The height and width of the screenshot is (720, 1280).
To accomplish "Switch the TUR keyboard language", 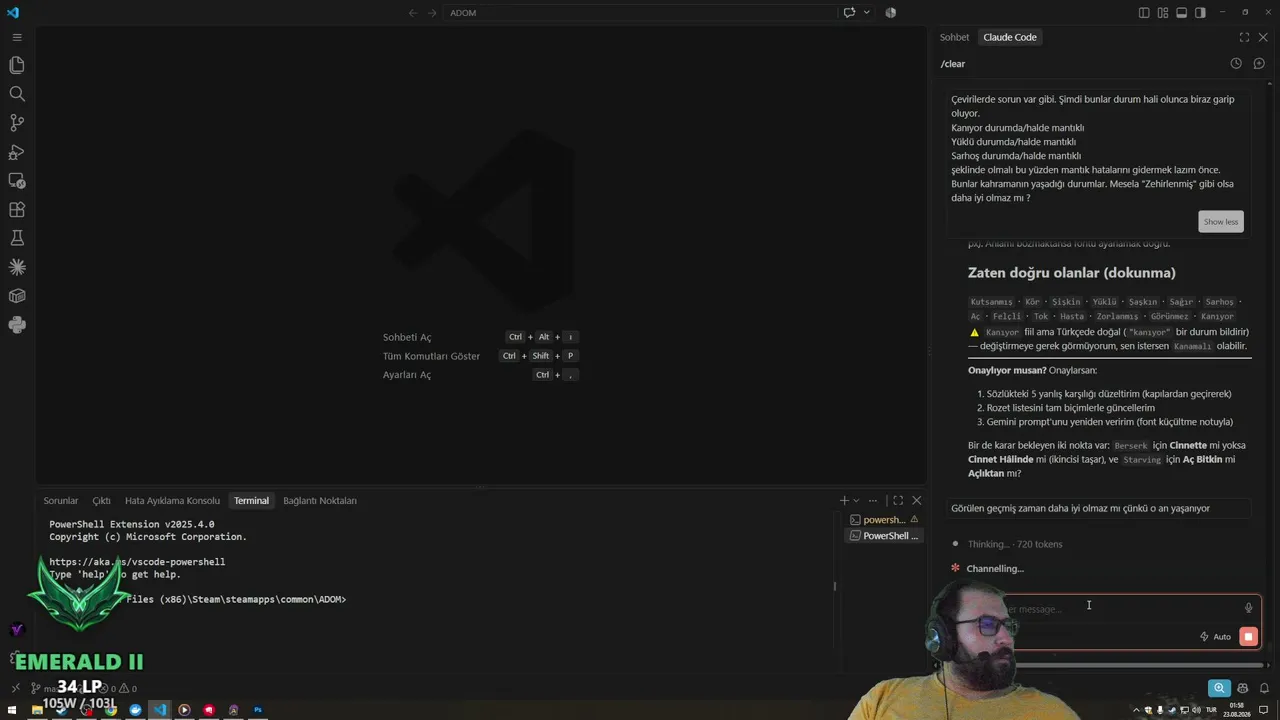I will click(x=1212, y=710).
